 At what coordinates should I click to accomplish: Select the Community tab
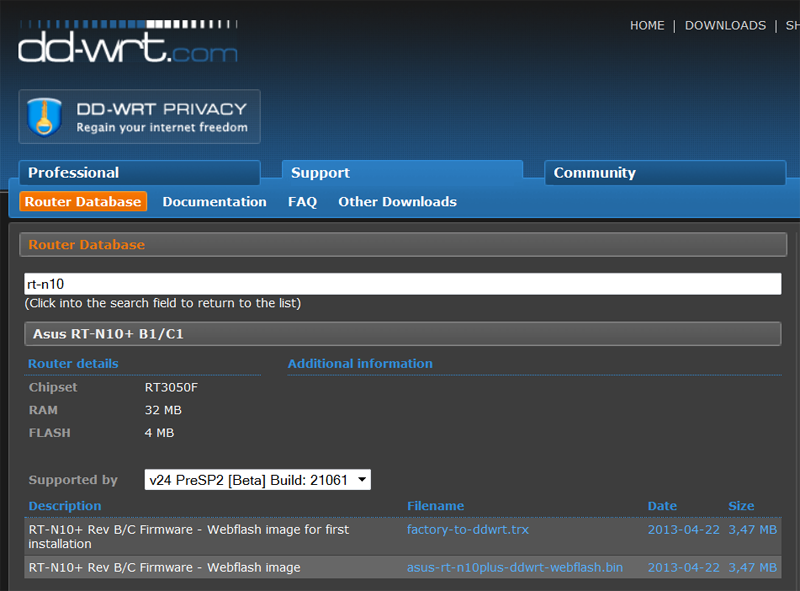[x=665, y=173]
